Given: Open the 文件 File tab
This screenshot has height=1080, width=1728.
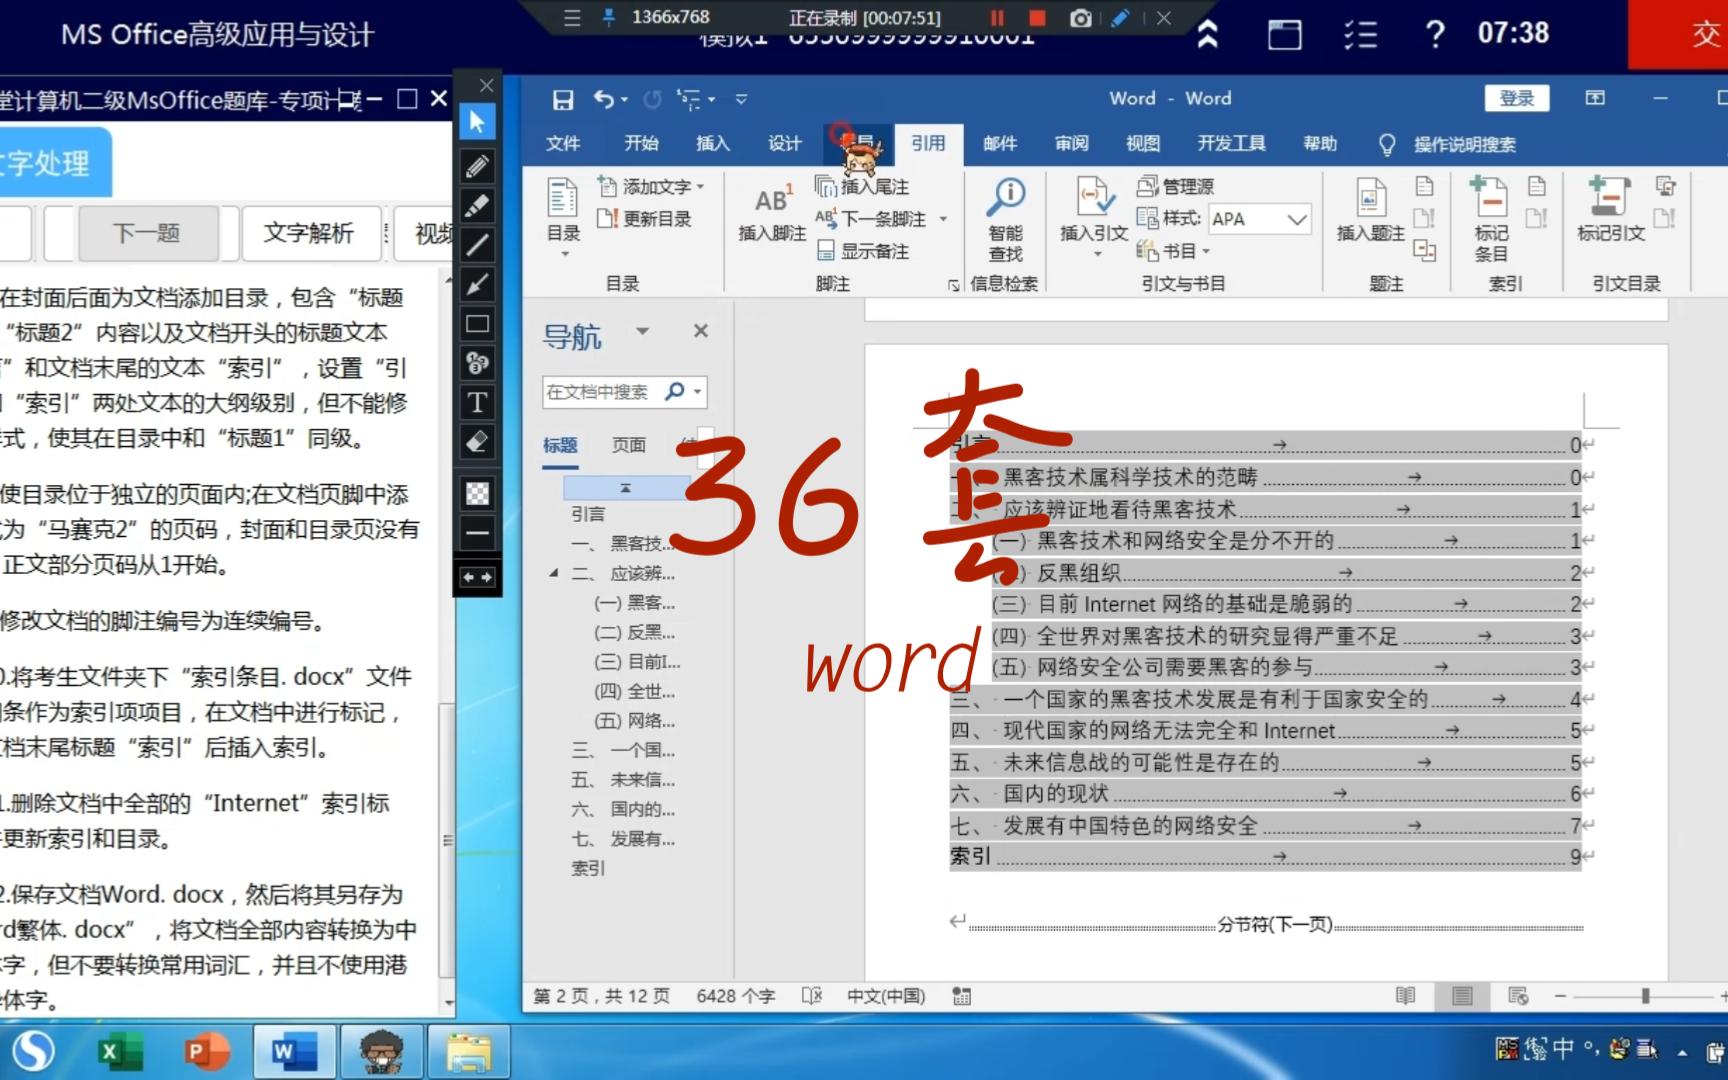Looking at the screenshot, I should pos(563,144).
